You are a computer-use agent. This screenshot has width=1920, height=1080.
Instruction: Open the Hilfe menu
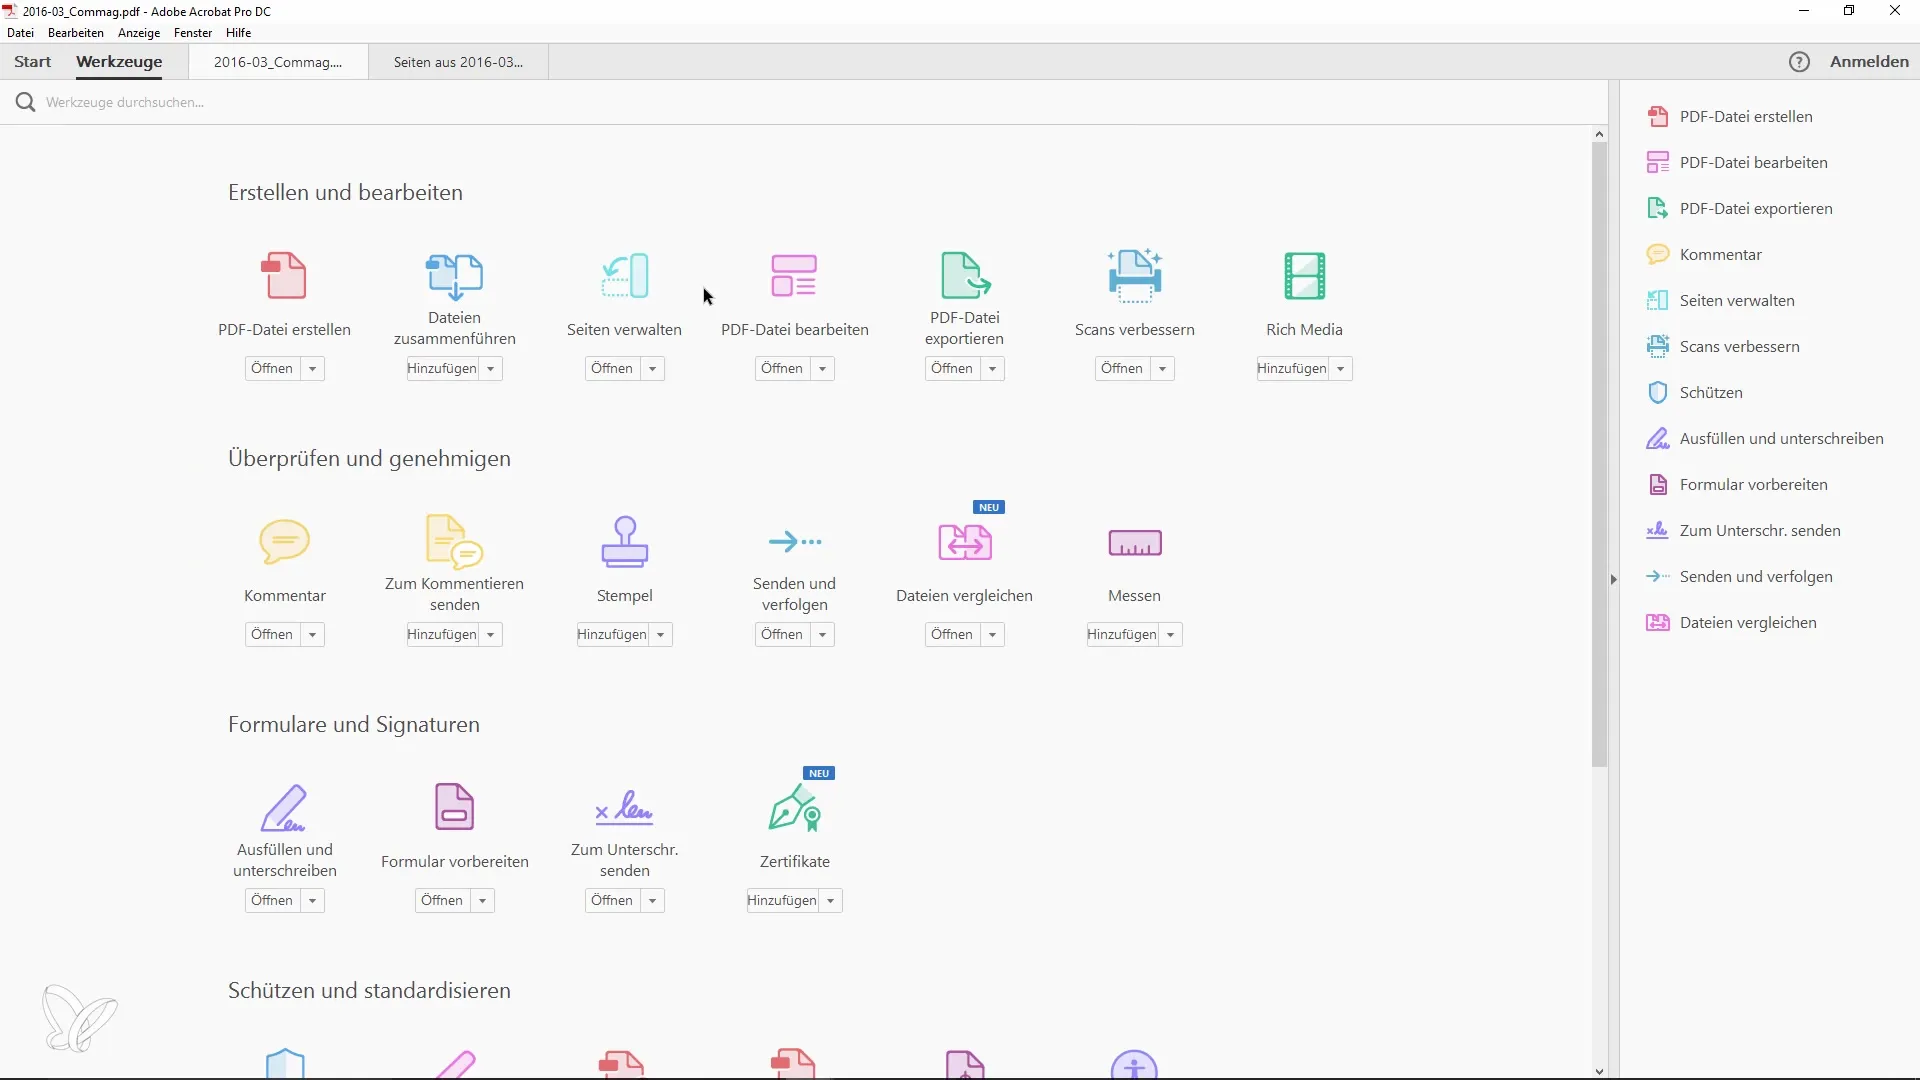238,33
